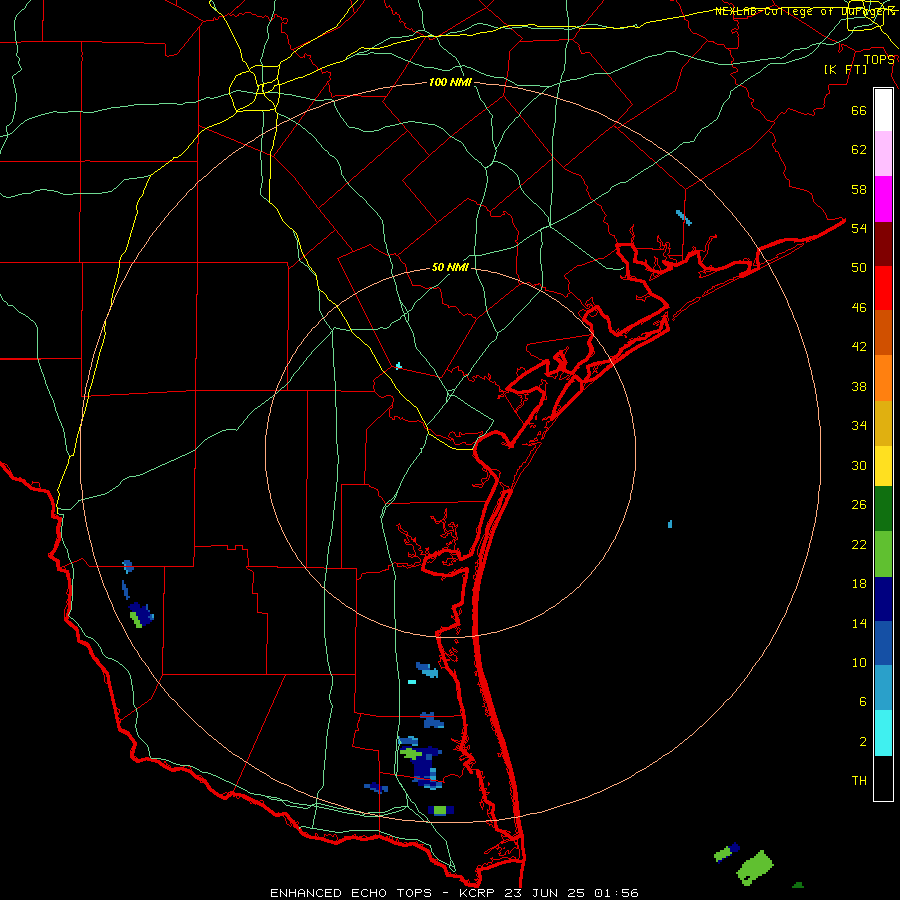This screenshot has height=900, width=900.
Task: Click the "6" legend value
Action: 863,701
